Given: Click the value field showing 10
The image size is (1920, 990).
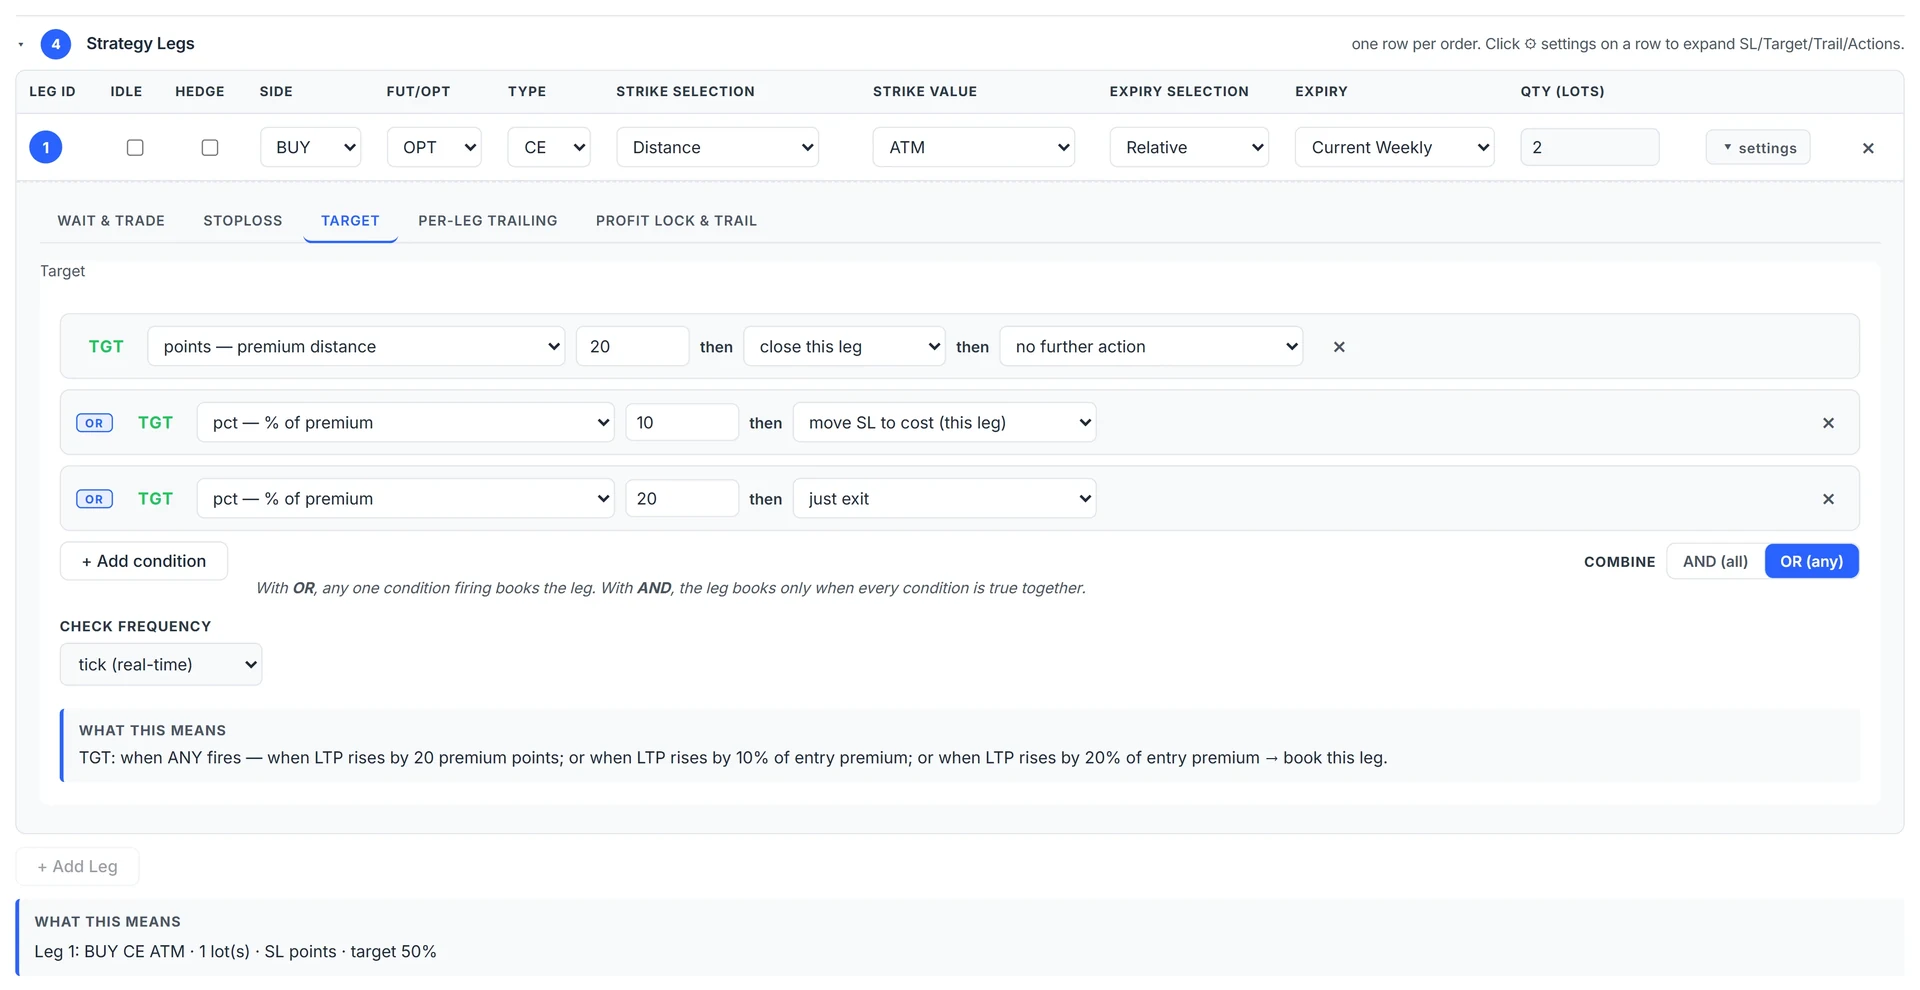Looking at the screenshot, I should 682,422.
